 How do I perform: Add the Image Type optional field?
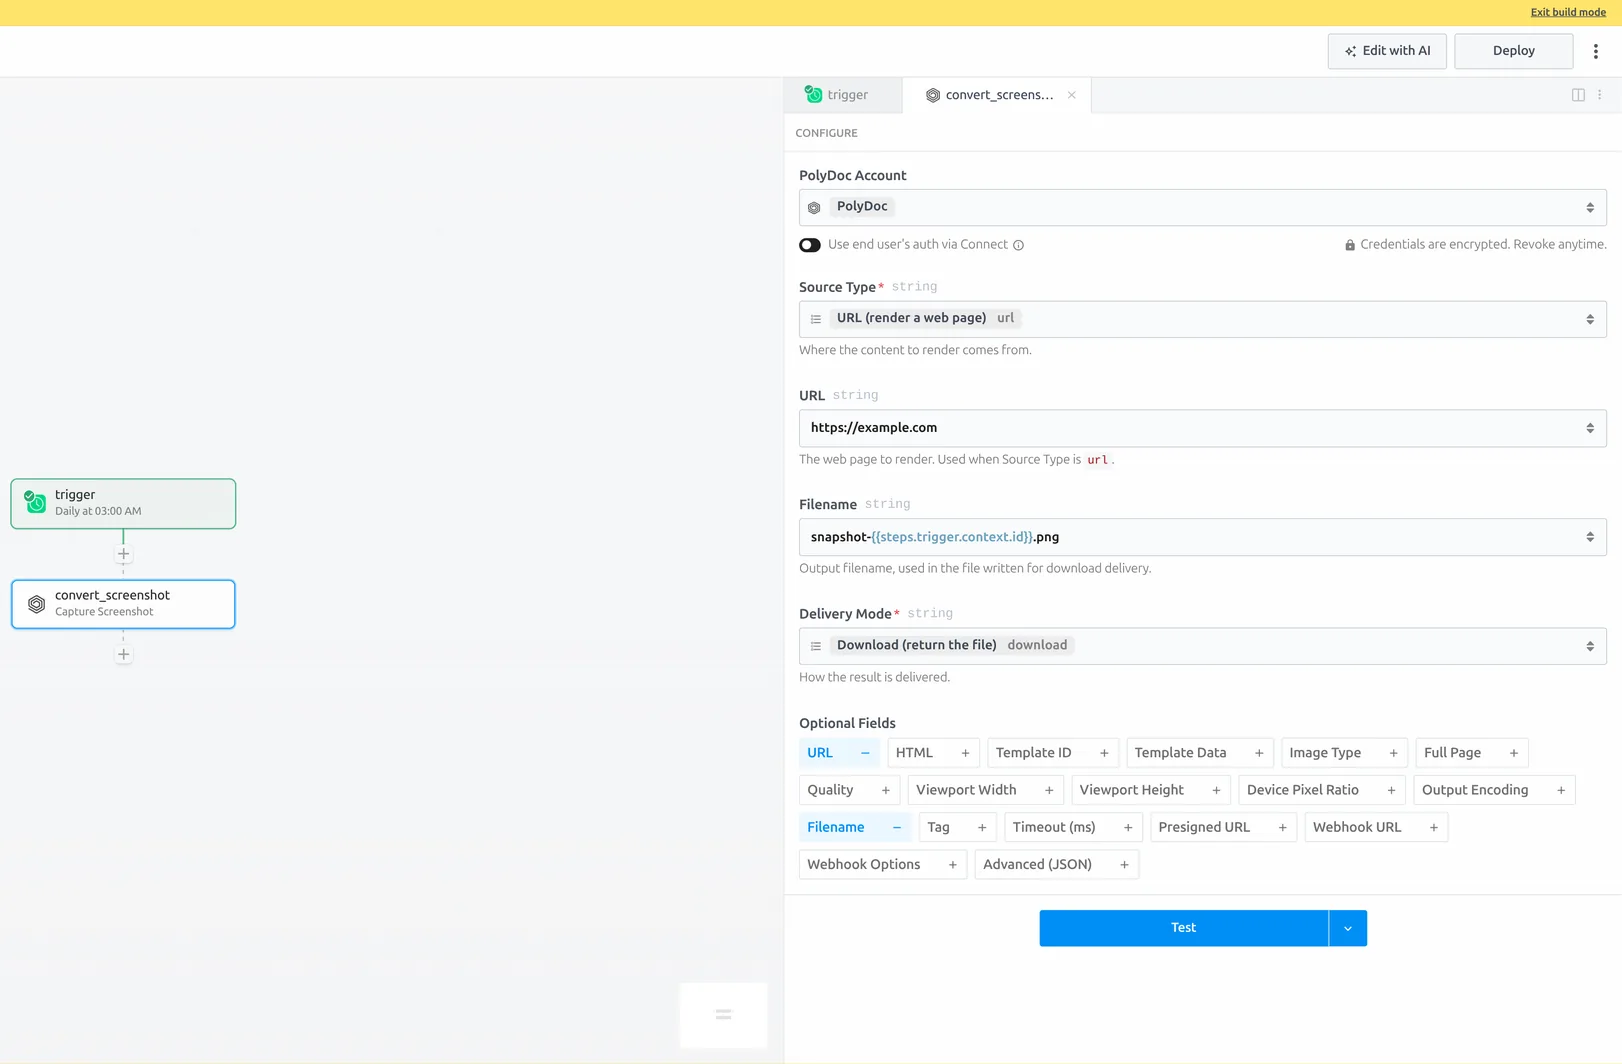[1393, 753]
